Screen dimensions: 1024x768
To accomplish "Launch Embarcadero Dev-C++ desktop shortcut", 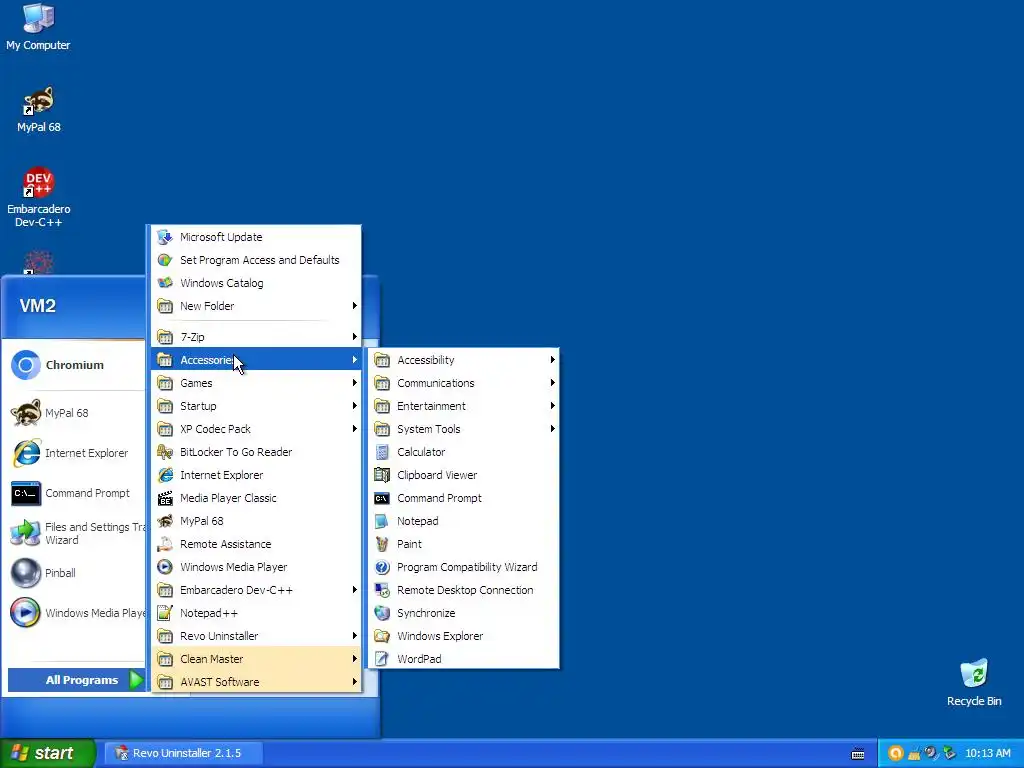I will (x=39, y=197).
